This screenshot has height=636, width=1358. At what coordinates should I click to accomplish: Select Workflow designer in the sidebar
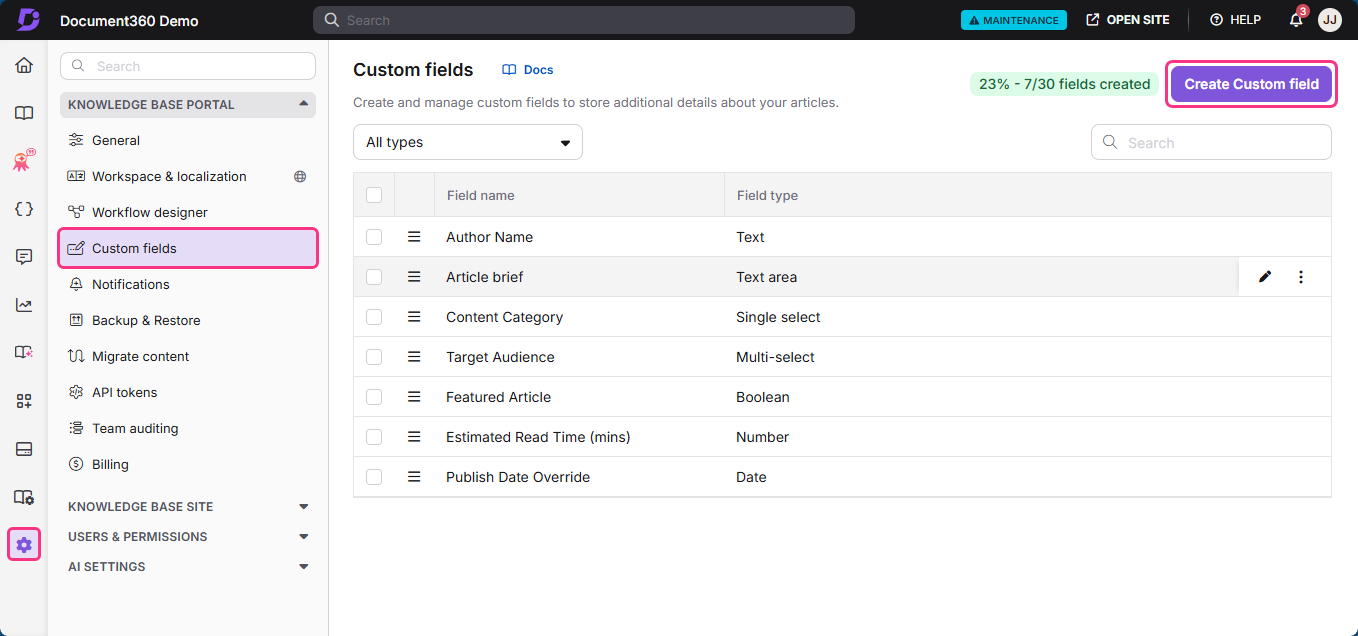click(150, 212)
